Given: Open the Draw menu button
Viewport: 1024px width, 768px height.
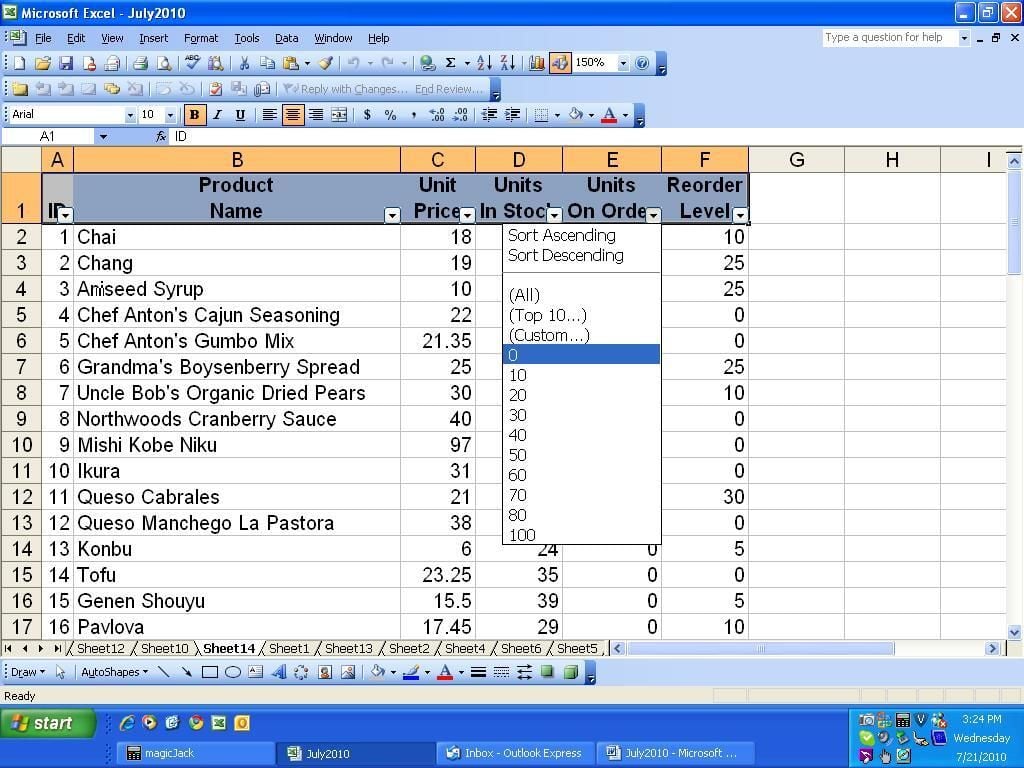Looking at the screenshot, I should click(27, 672).
